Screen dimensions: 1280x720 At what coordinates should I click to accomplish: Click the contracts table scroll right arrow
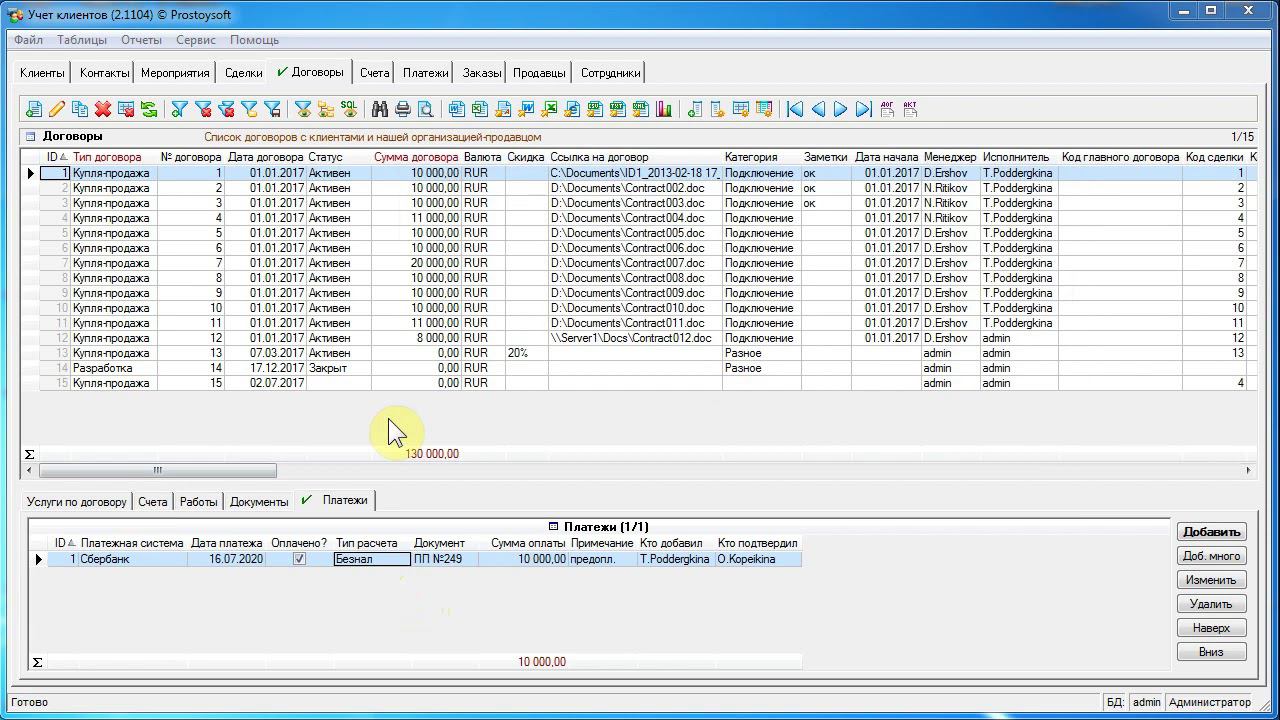tap(1248, 470)
